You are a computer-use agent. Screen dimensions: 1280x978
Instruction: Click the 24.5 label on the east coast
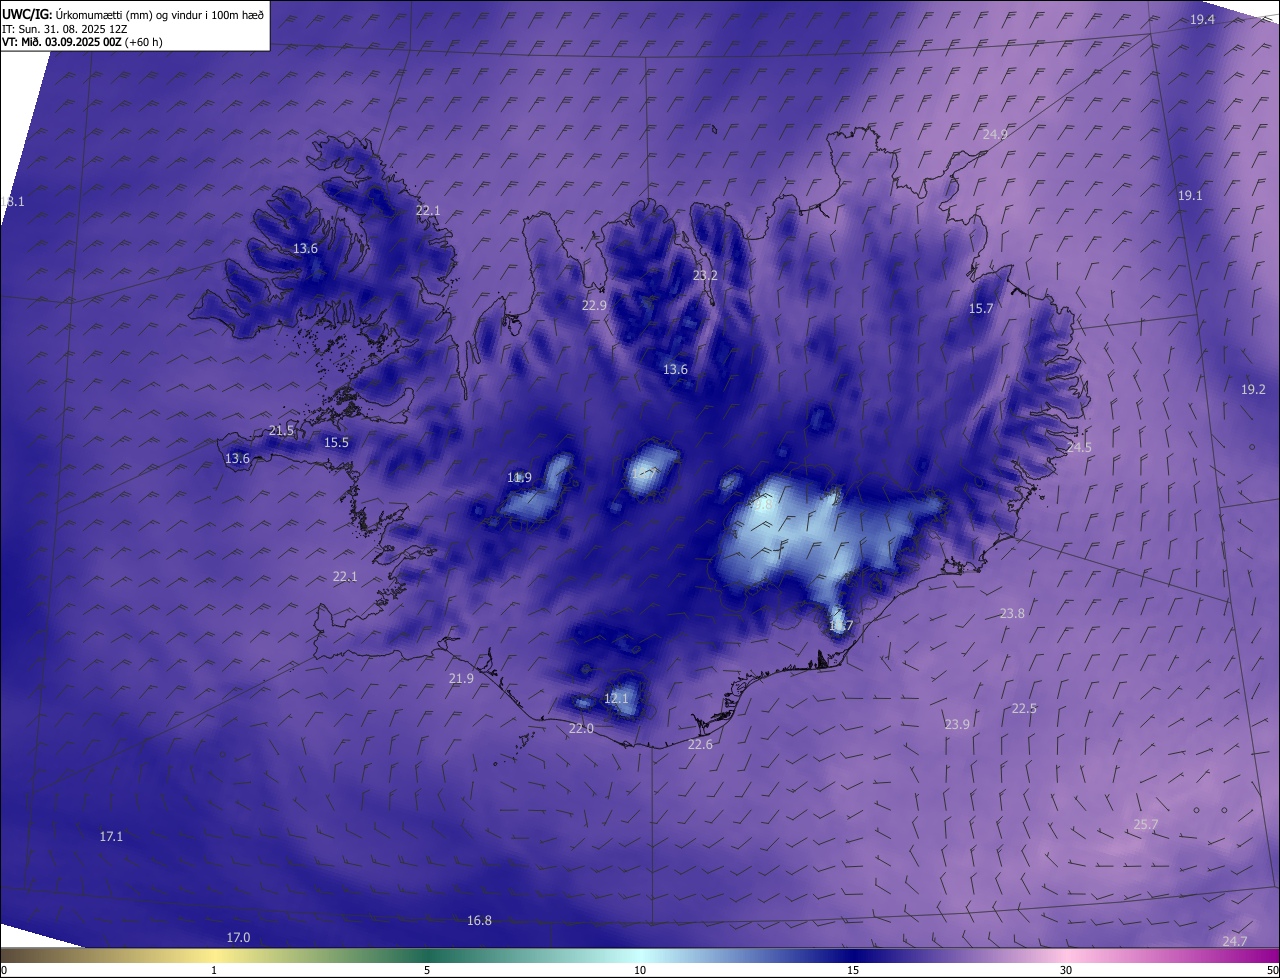(x=1079, y=447)
